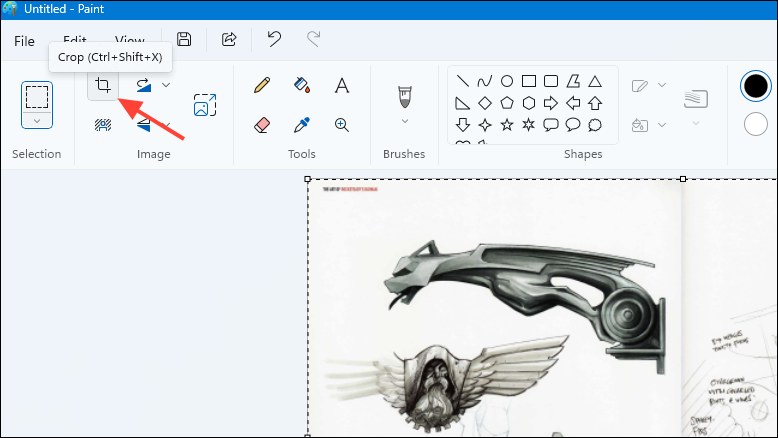
Task: Select the Rounded rectangle shape
Action: 551,81
